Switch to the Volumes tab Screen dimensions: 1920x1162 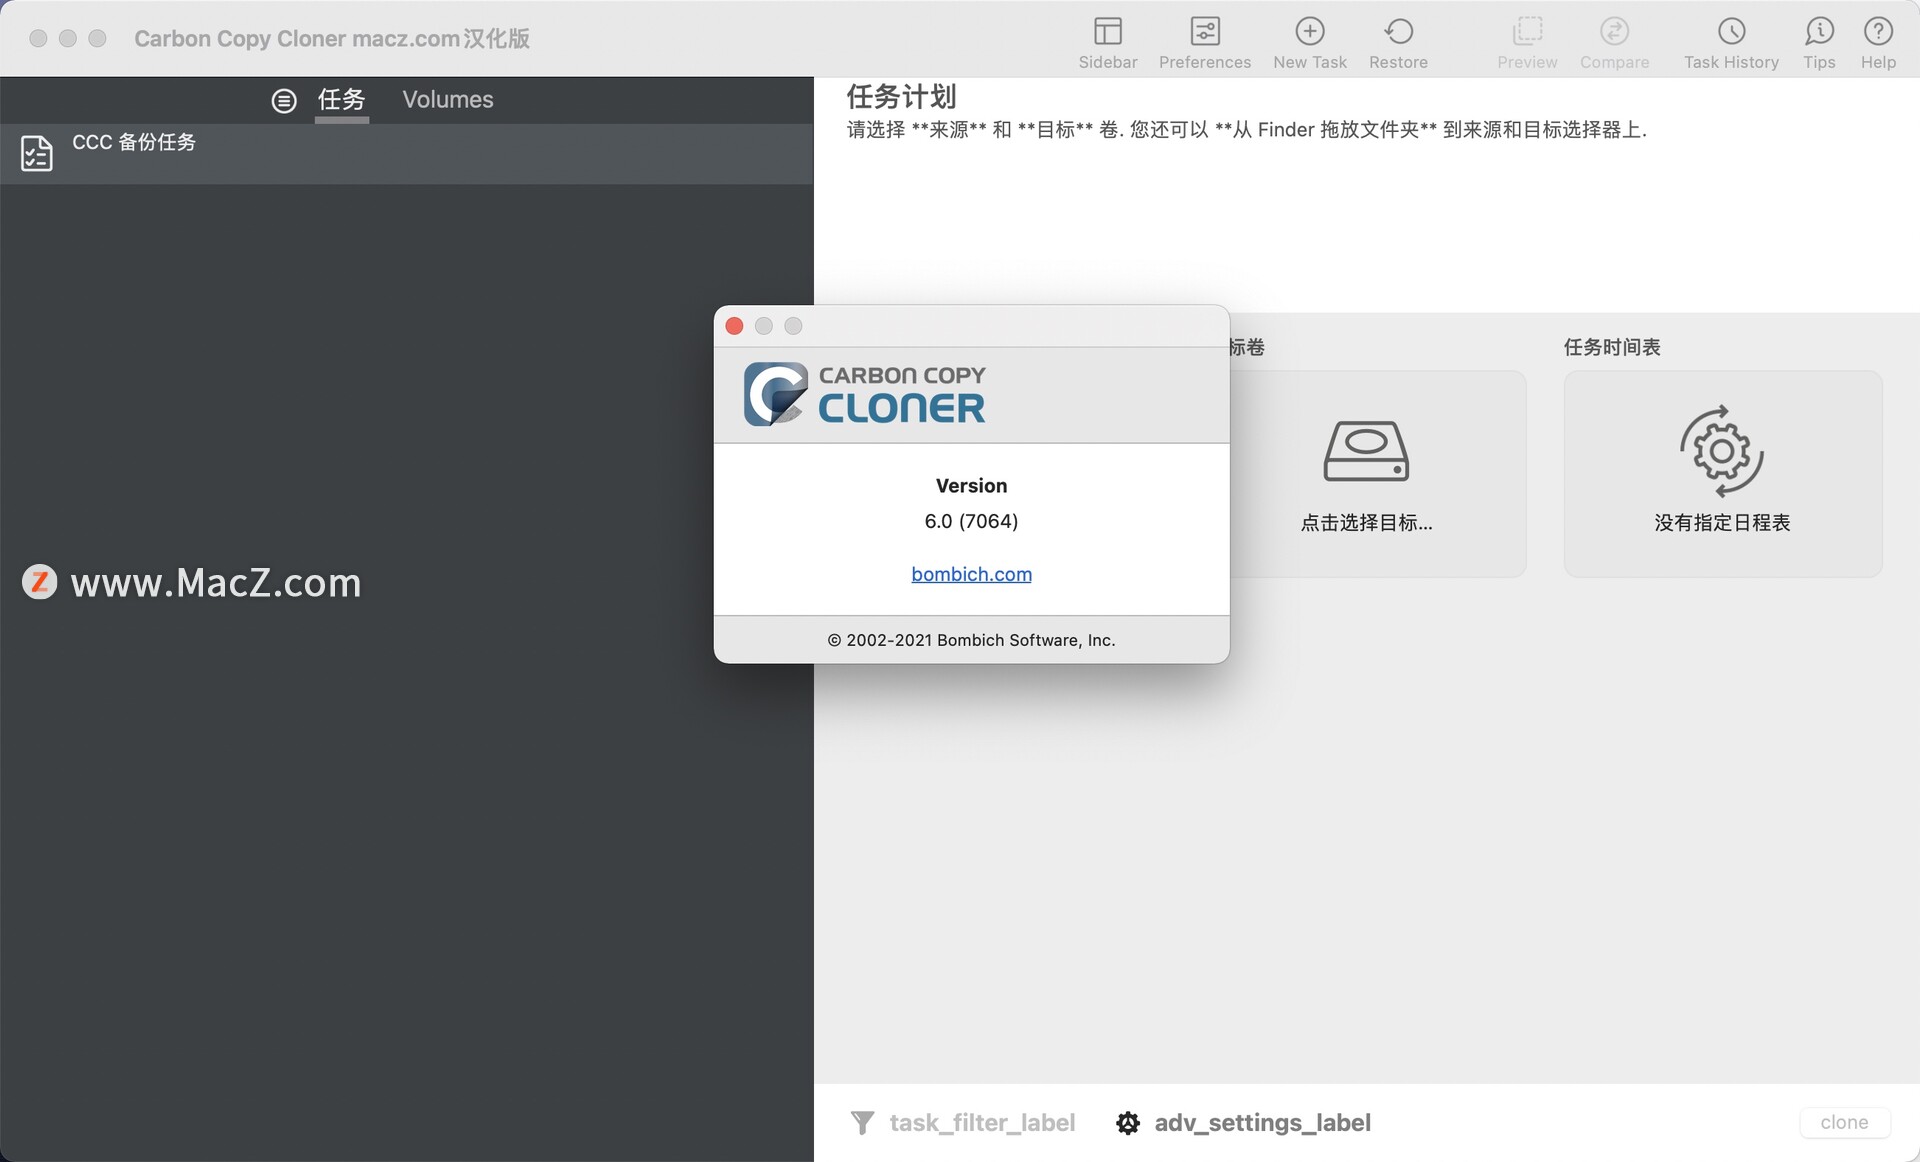tap(448, 99)
